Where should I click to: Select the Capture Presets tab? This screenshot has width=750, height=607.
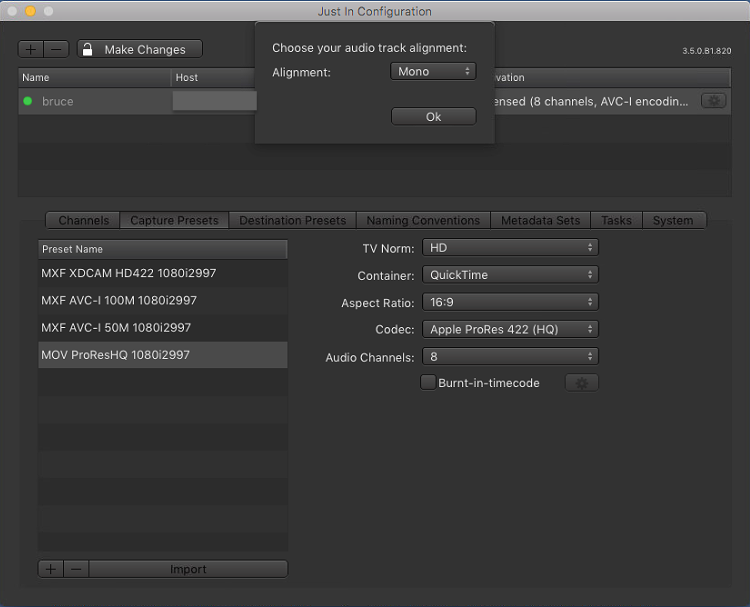pos(174,221)
